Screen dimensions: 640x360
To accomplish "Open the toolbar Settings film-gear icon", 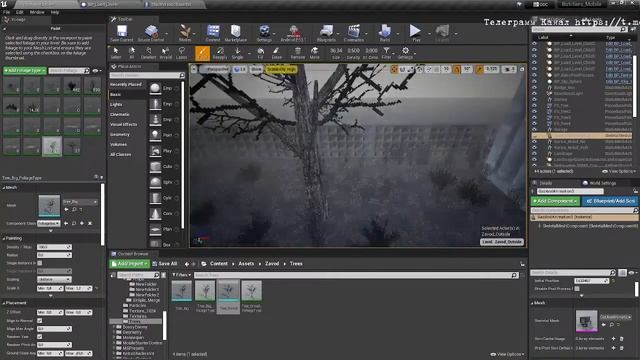I will click(264, 33).
